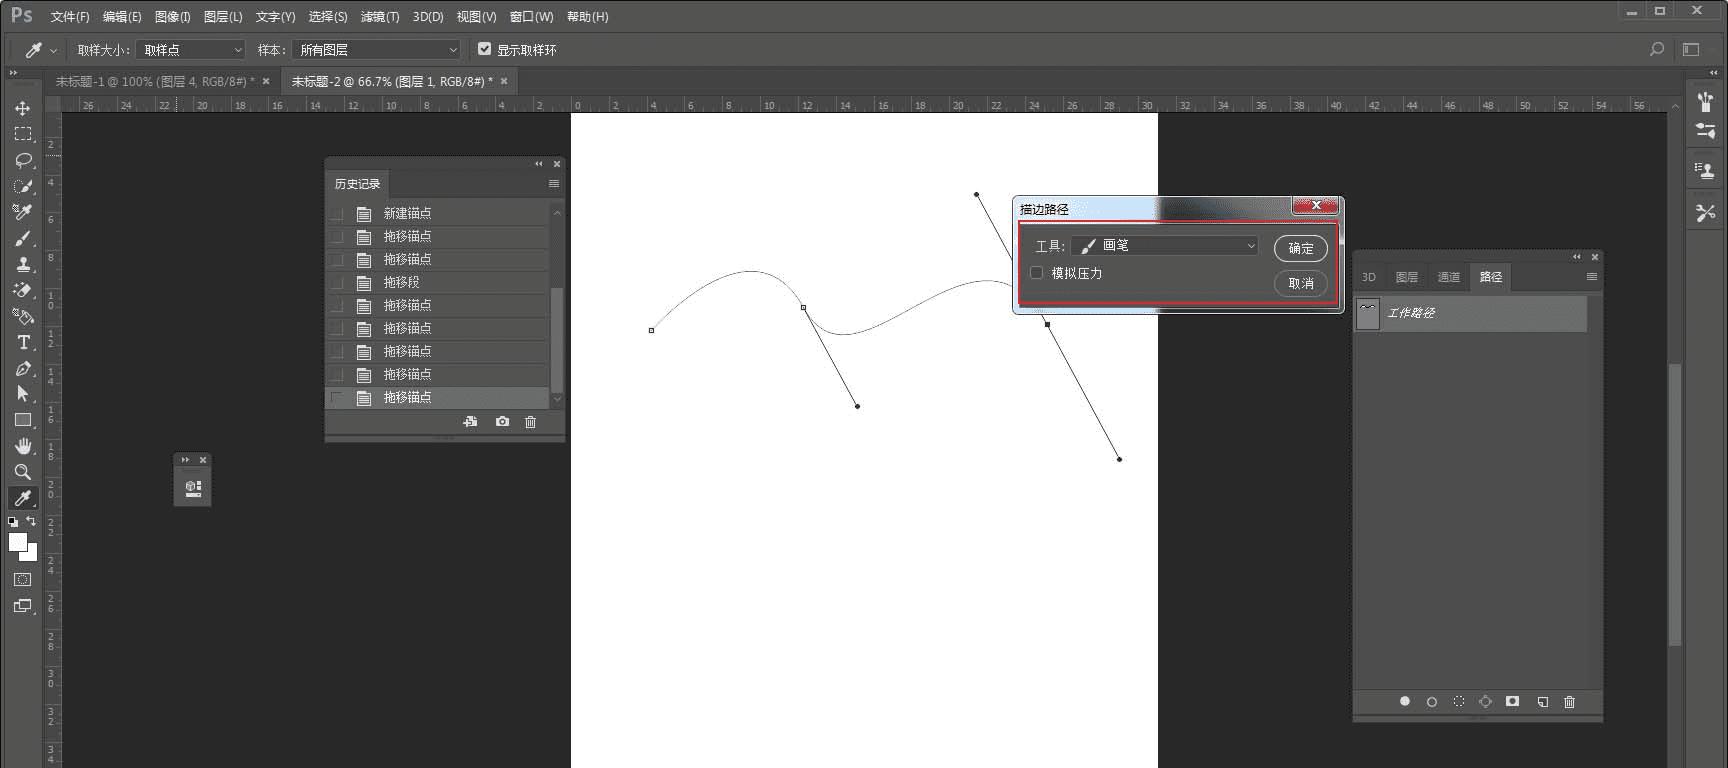Select 工作路径 in Paths panel
This screenshot has width=1728, height=768.
pos(1471,313)
